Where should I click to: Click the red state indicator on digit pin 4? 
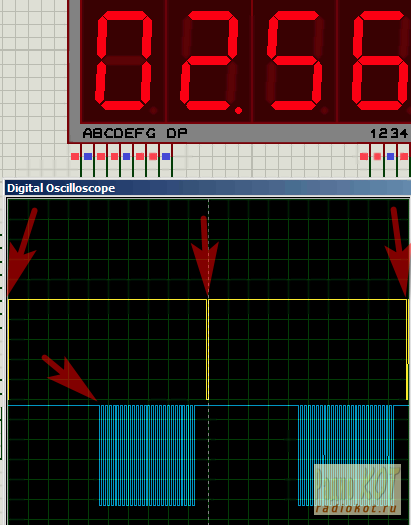click(404, 156)
